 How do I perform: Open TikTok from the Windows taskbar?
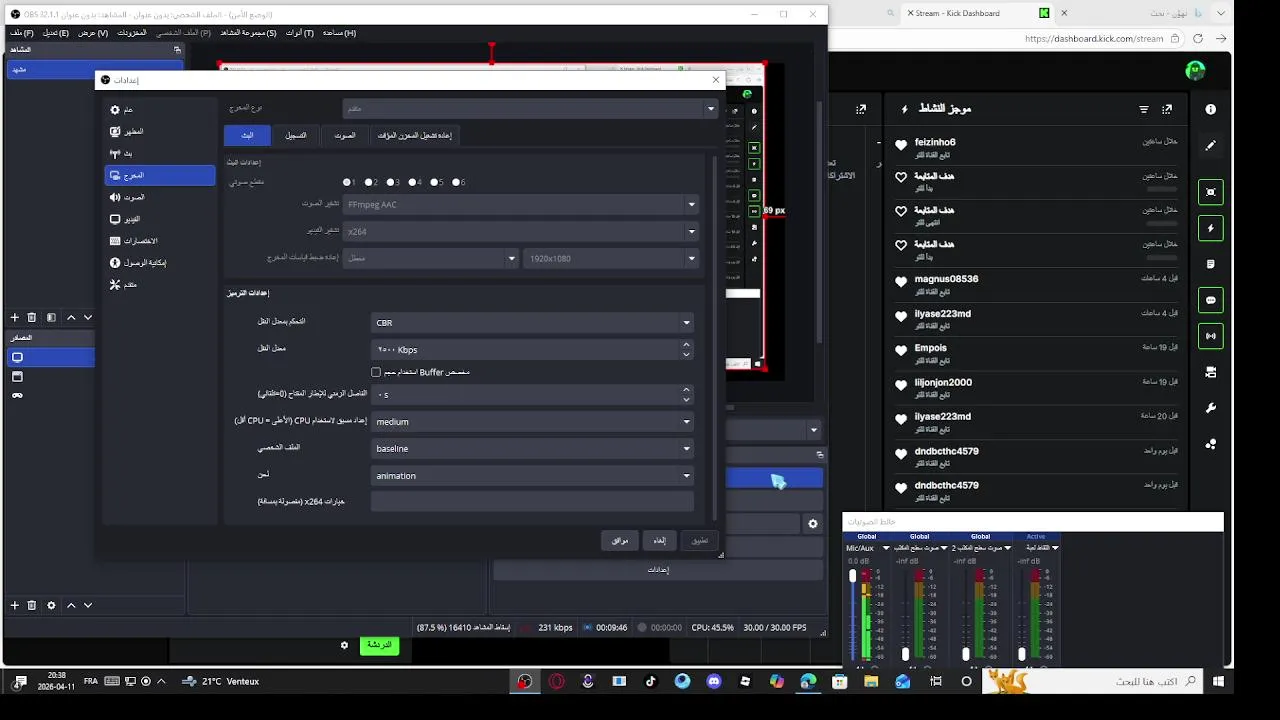tap(651, 681)
